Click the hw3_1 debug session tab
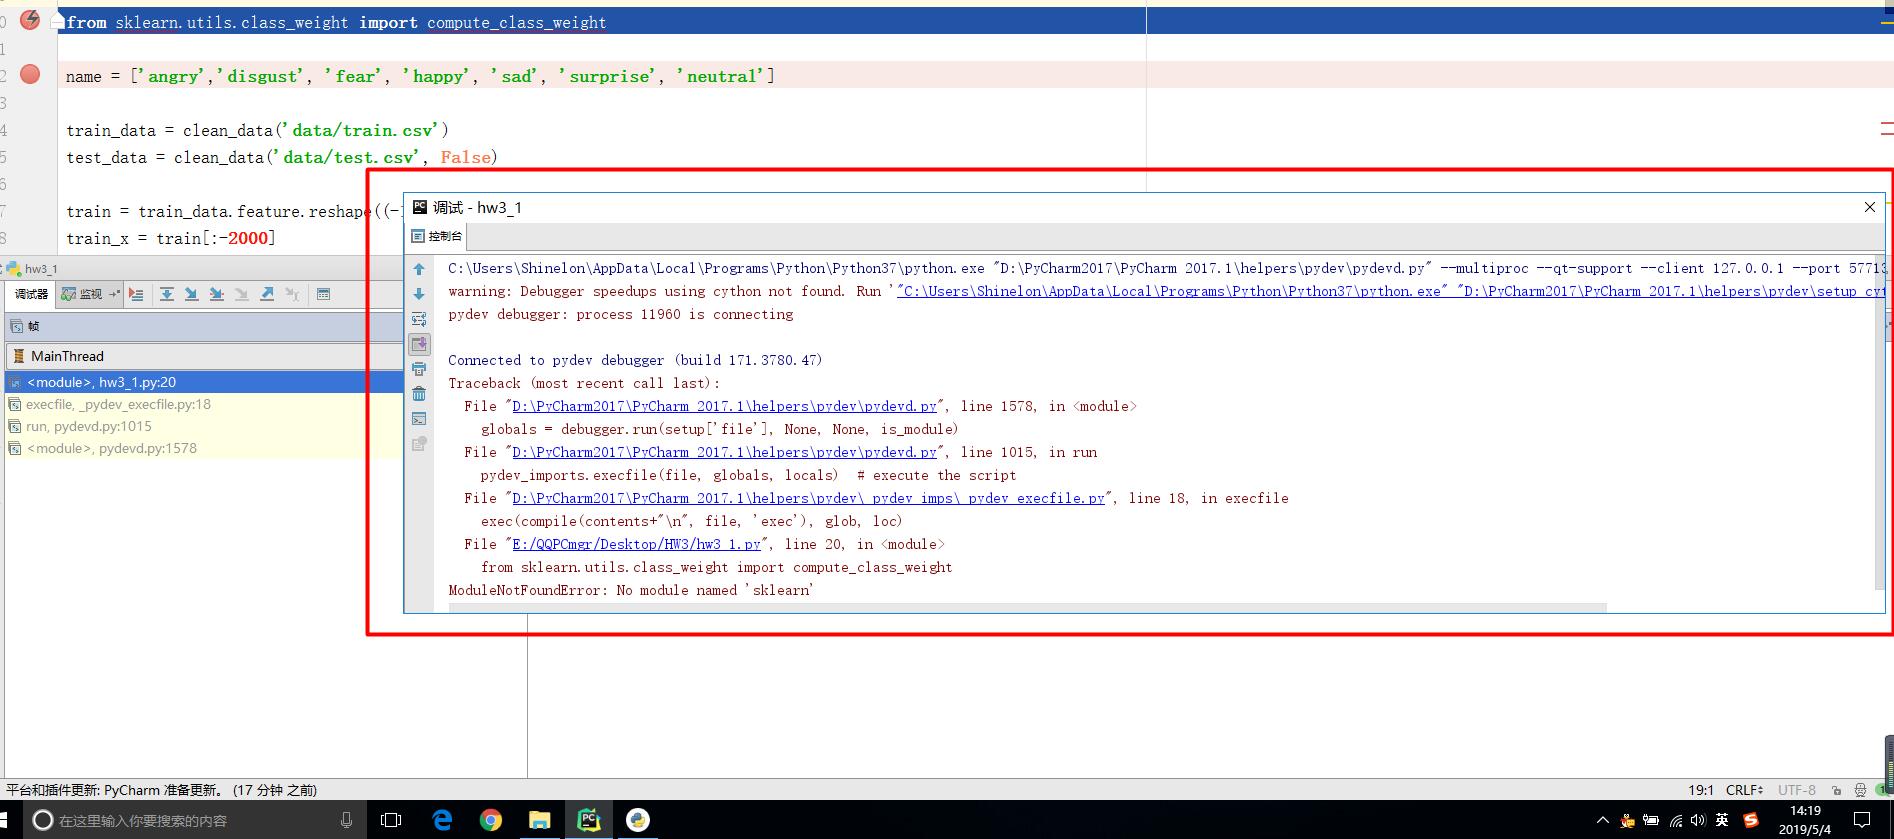Viewport: 1894px width, 839px height. (x=32, y=268)
